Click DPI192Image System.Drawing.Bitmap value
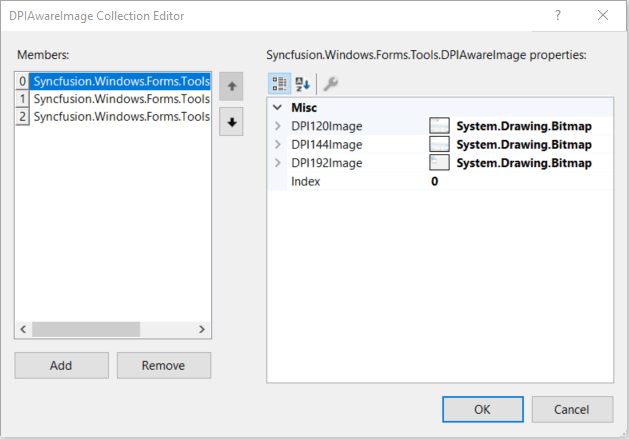Screen dimensions: 629x439 click(524, 163)
